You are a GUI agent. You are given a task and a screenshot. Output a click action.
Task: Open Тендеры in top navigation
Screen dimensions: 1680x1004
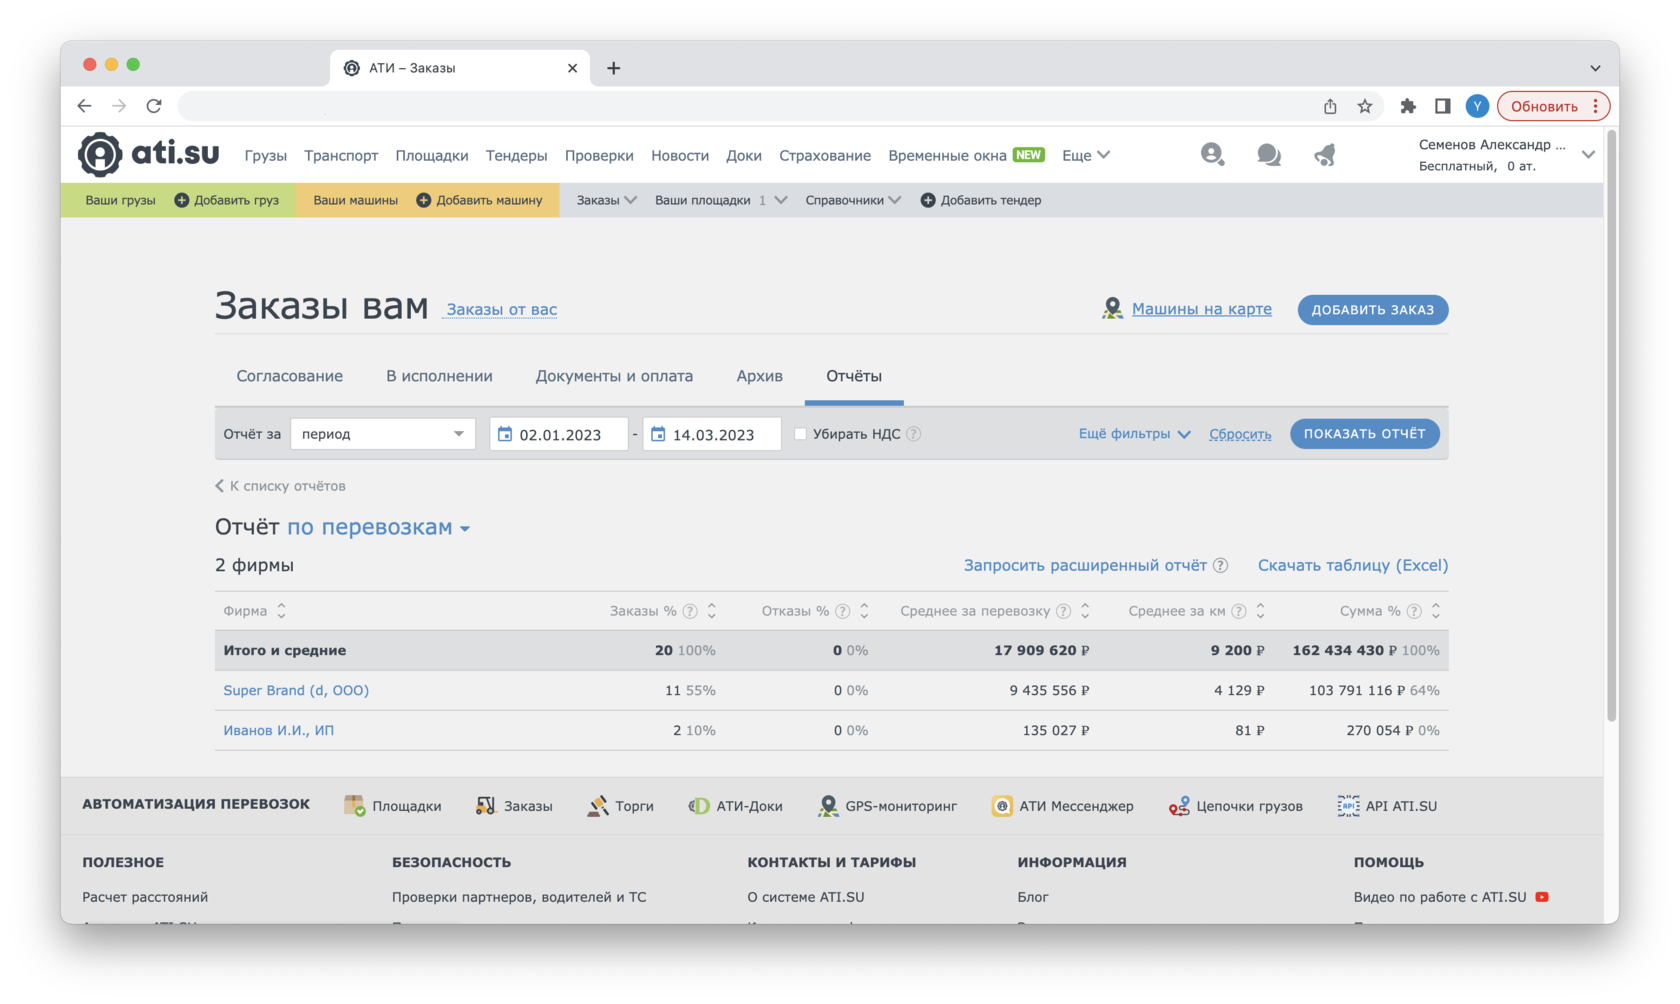[x=517, y=155]
